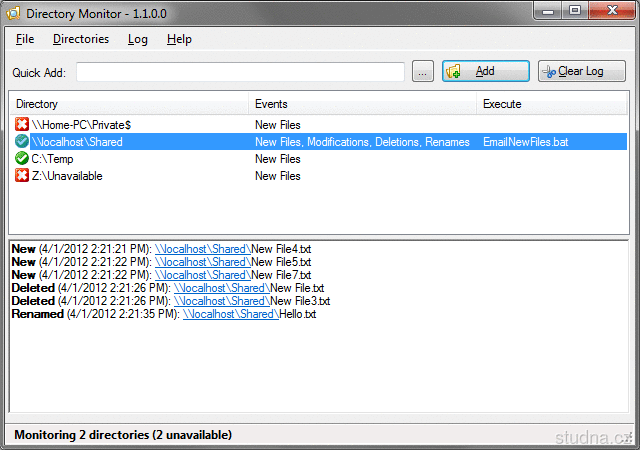Select the \\localhost\Shared directory row
The height and width of the screenshot is (450, 640).
[318, 142]
